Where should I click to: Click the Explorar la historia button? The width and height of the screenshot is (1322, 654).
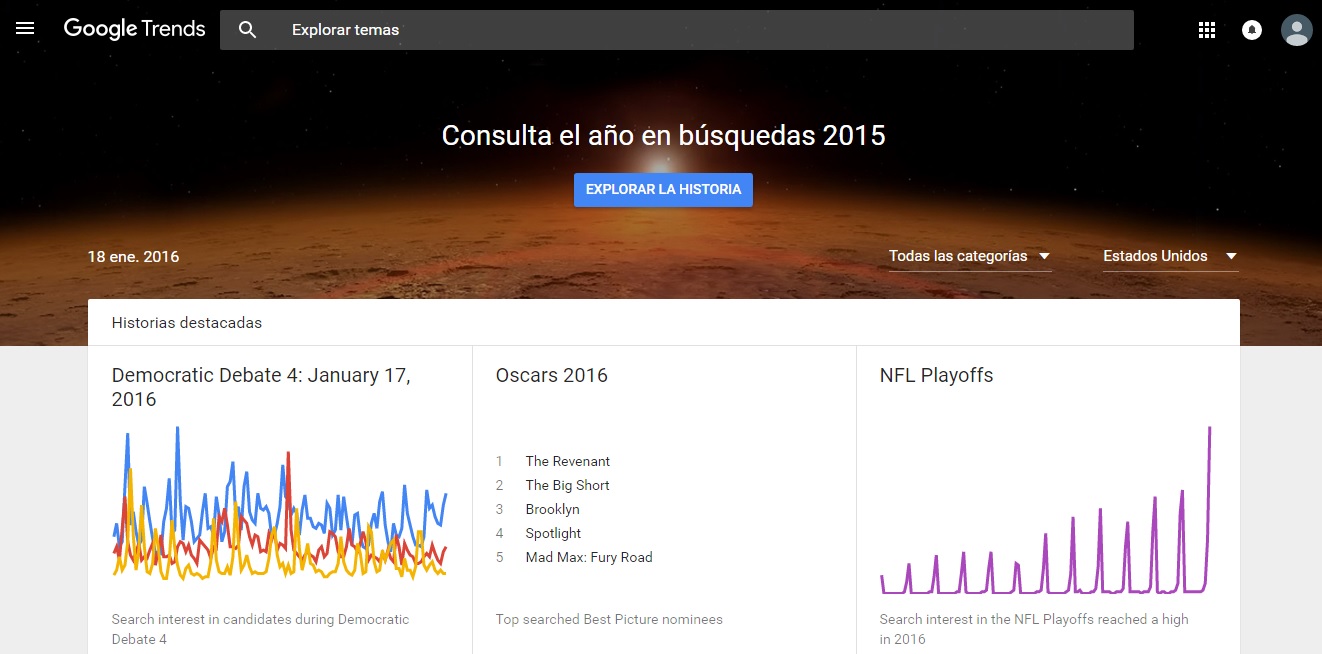coord(663,189)
